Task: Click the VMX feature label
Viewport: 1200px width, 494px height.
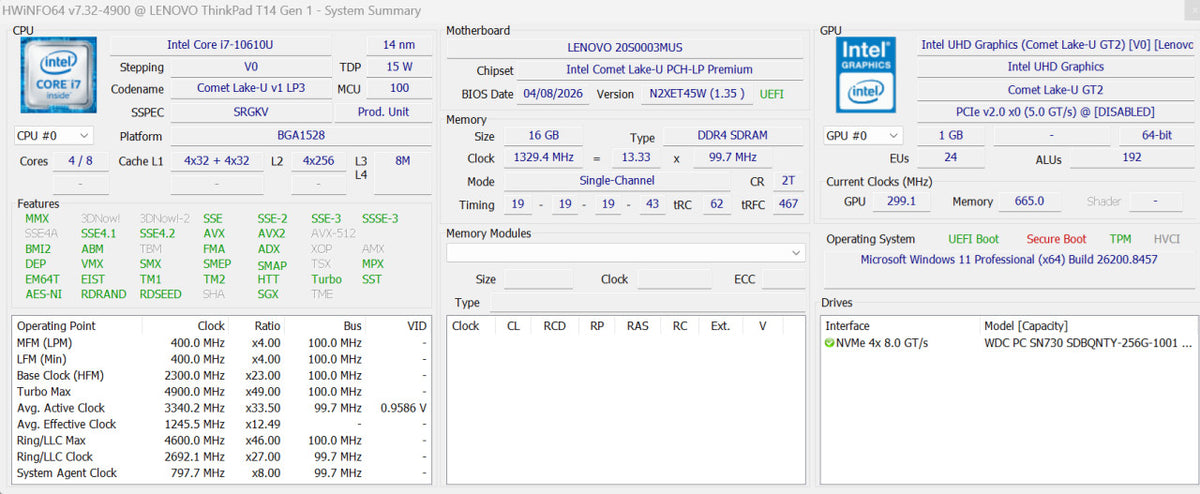Action: (92, 264)
